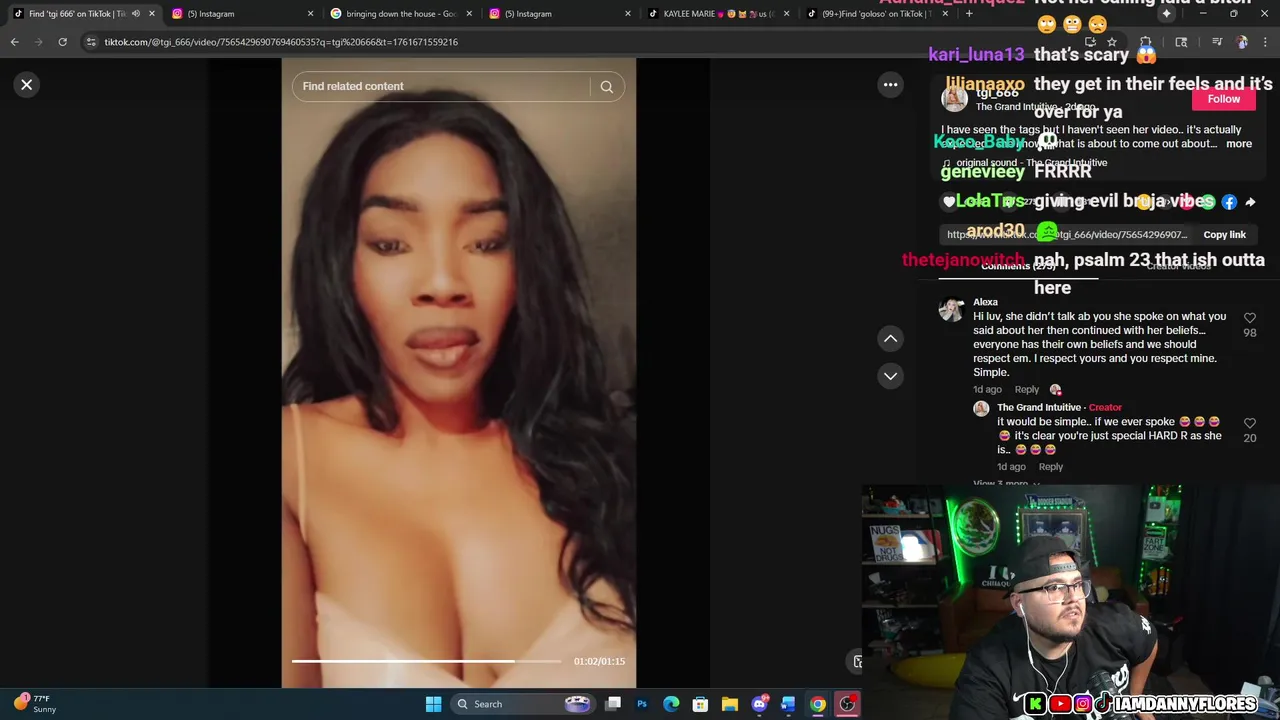Image resolution: width=1280 pixels, height=720 pixels.
Task: Reload the page in Chrome
Action: tap(62, 42)
